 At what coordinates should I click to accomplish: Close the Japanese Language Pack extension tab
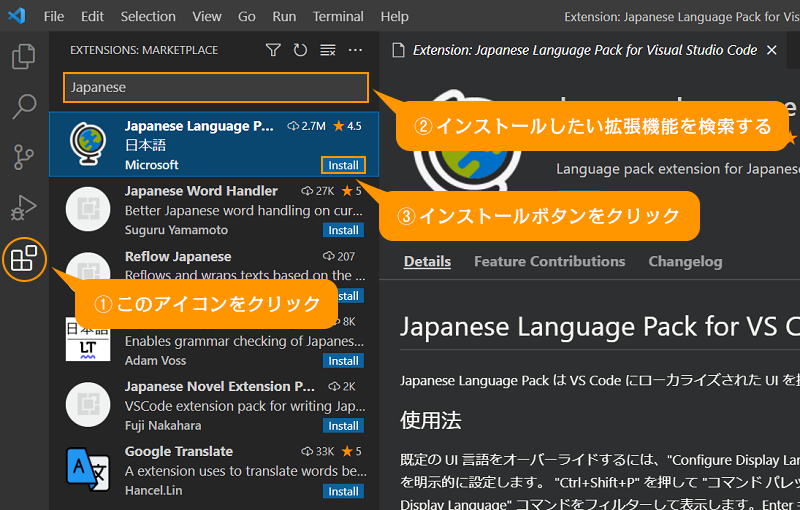tap(772, 50)
